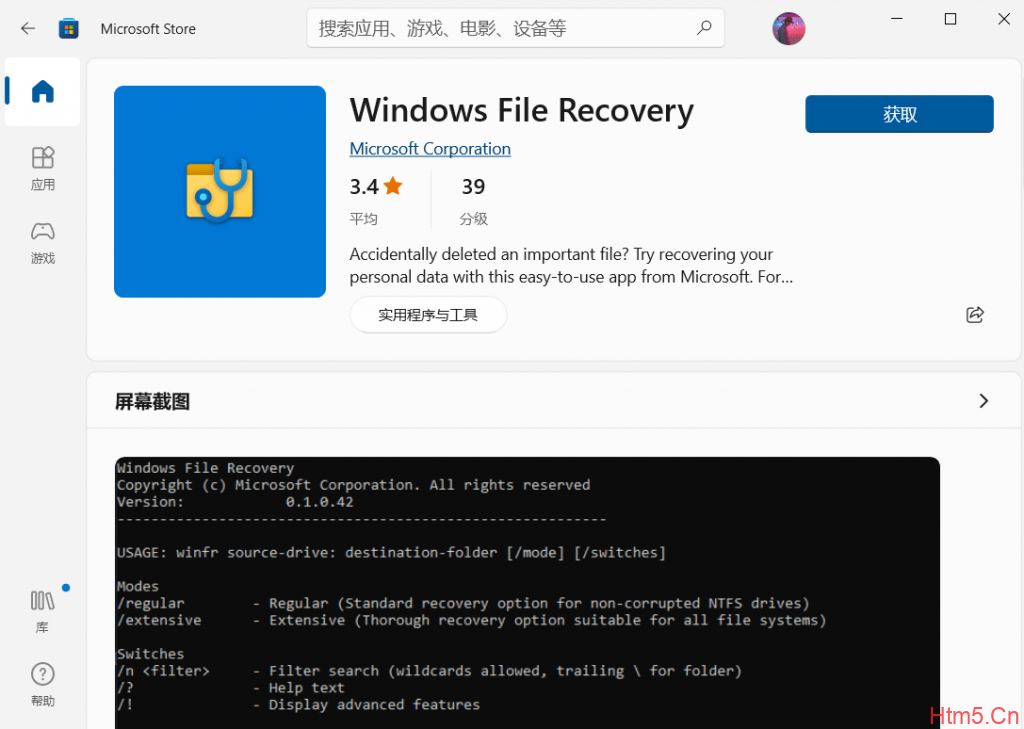Open the 游戏 (Games) section
The width and height of the screenshot is (1024, 729).
point(42,242)
